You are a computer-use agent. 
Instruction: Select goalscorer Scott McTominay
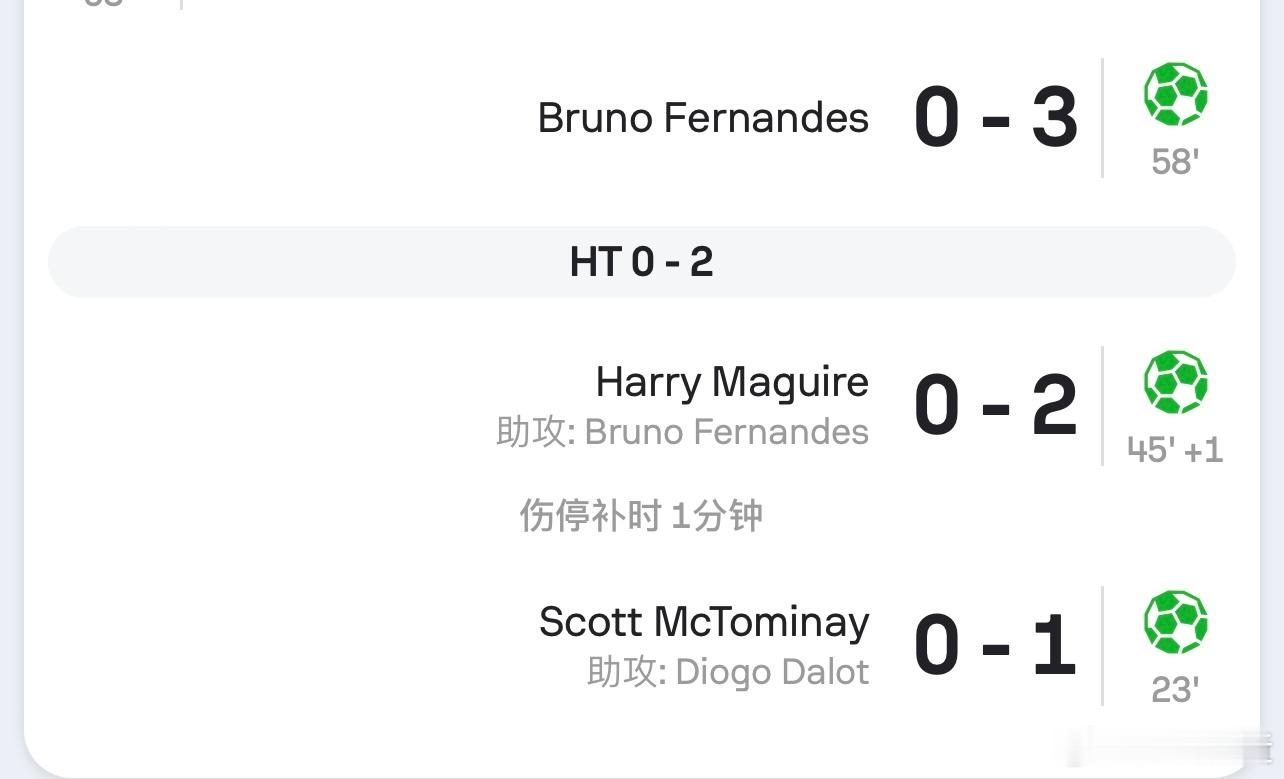point(704,622)
